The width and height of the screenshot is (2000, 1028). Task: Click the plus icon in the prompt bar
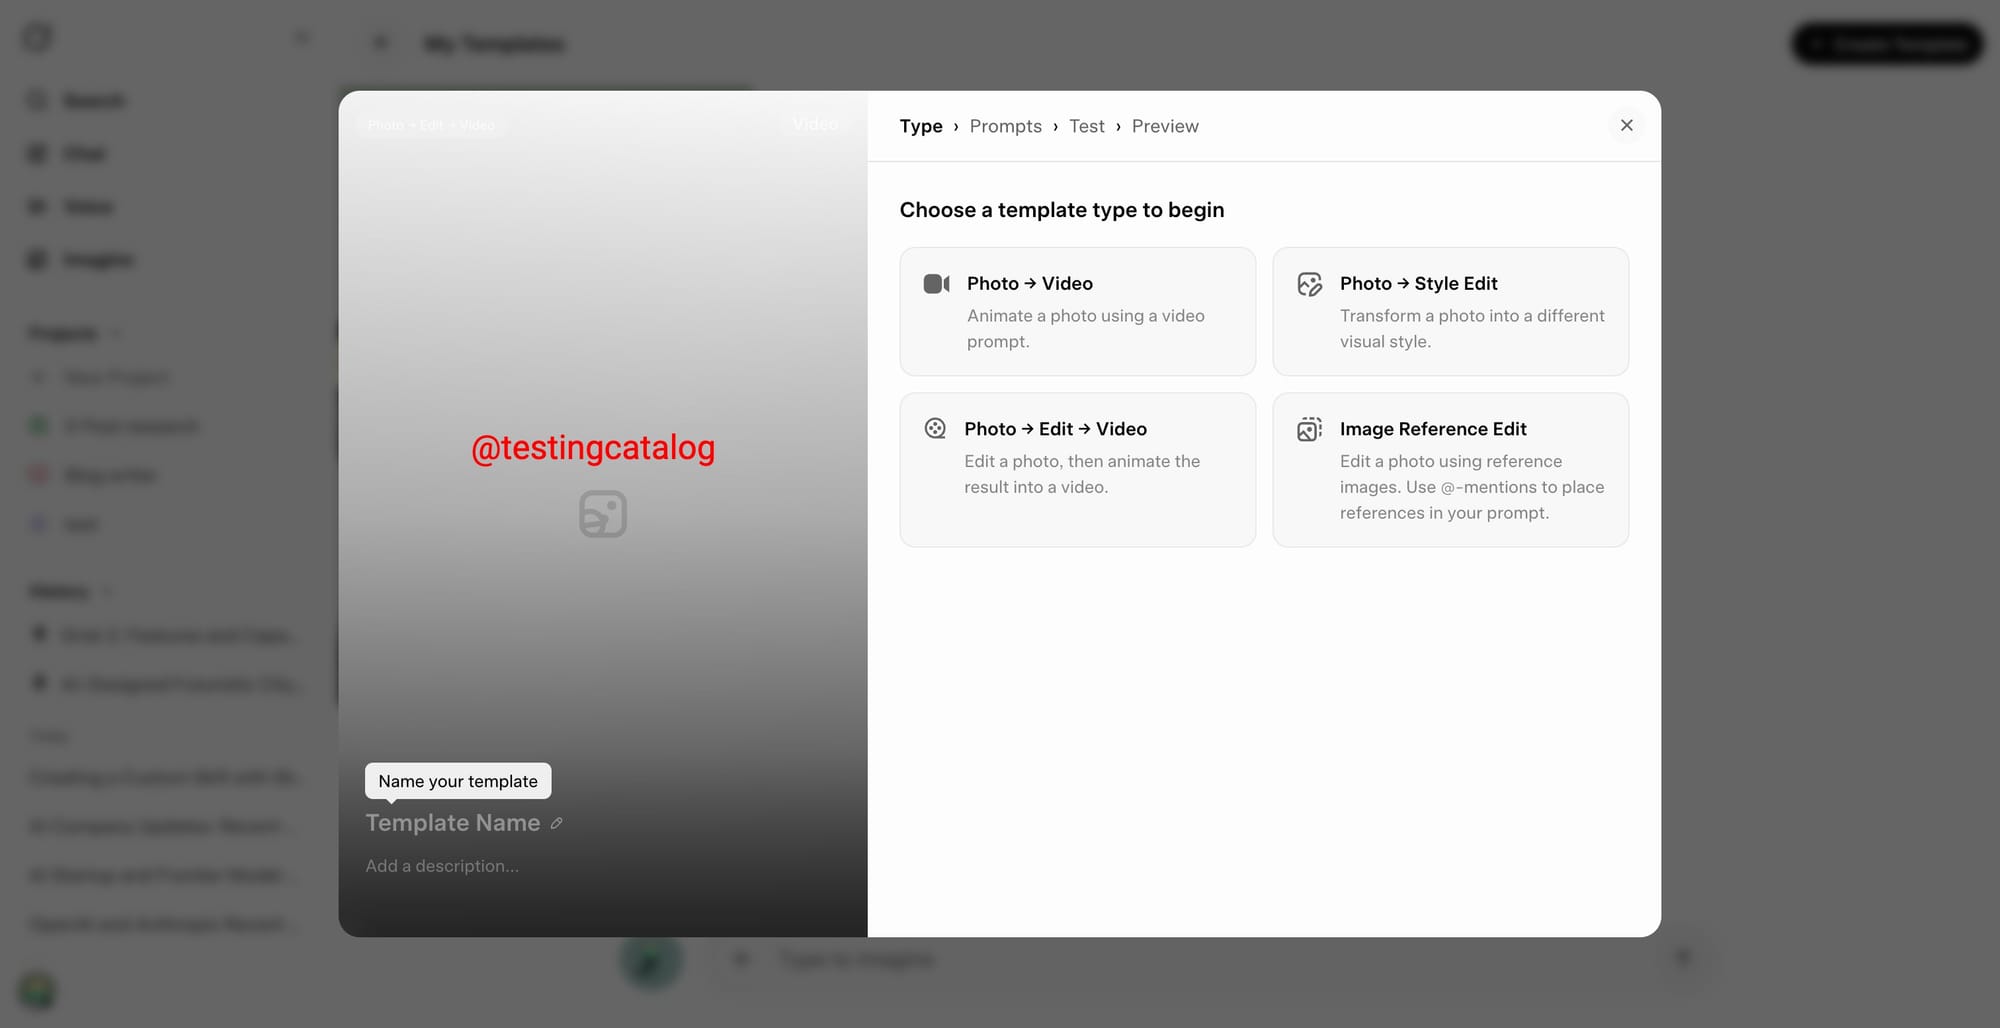click(x=741, y=958)
